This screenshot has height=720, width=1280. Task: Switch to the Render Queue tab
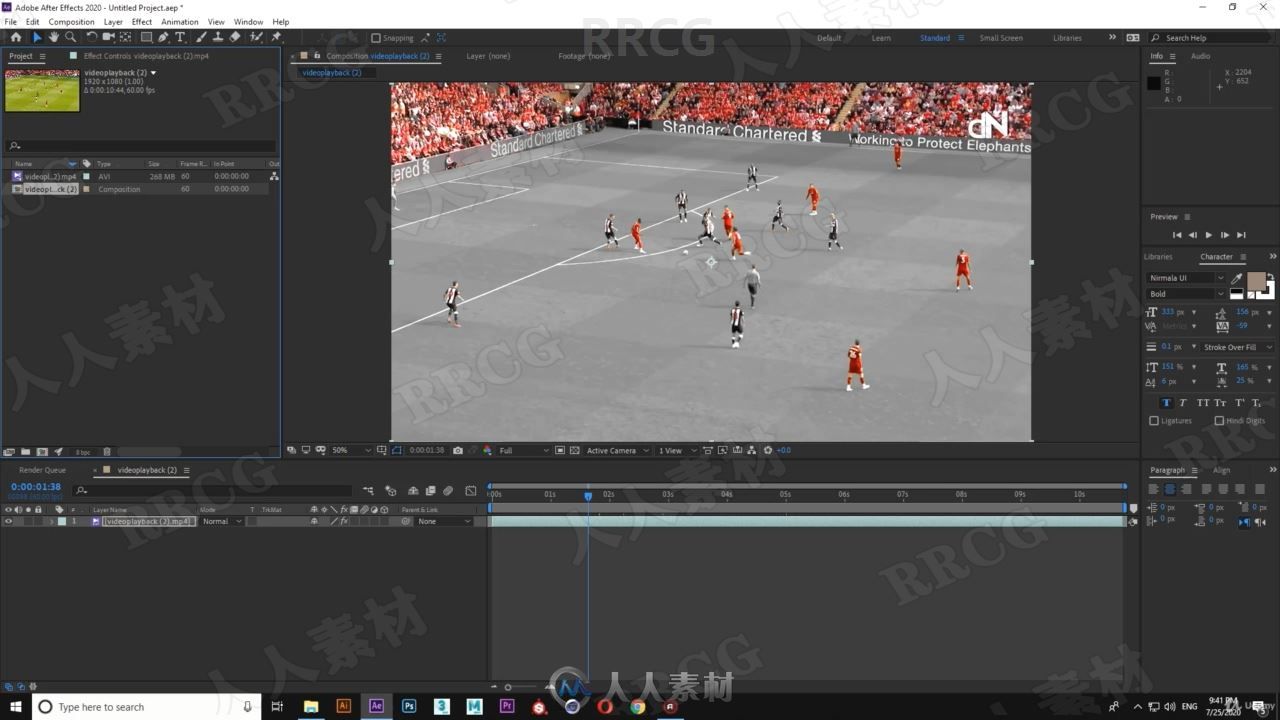coord(42,470)
